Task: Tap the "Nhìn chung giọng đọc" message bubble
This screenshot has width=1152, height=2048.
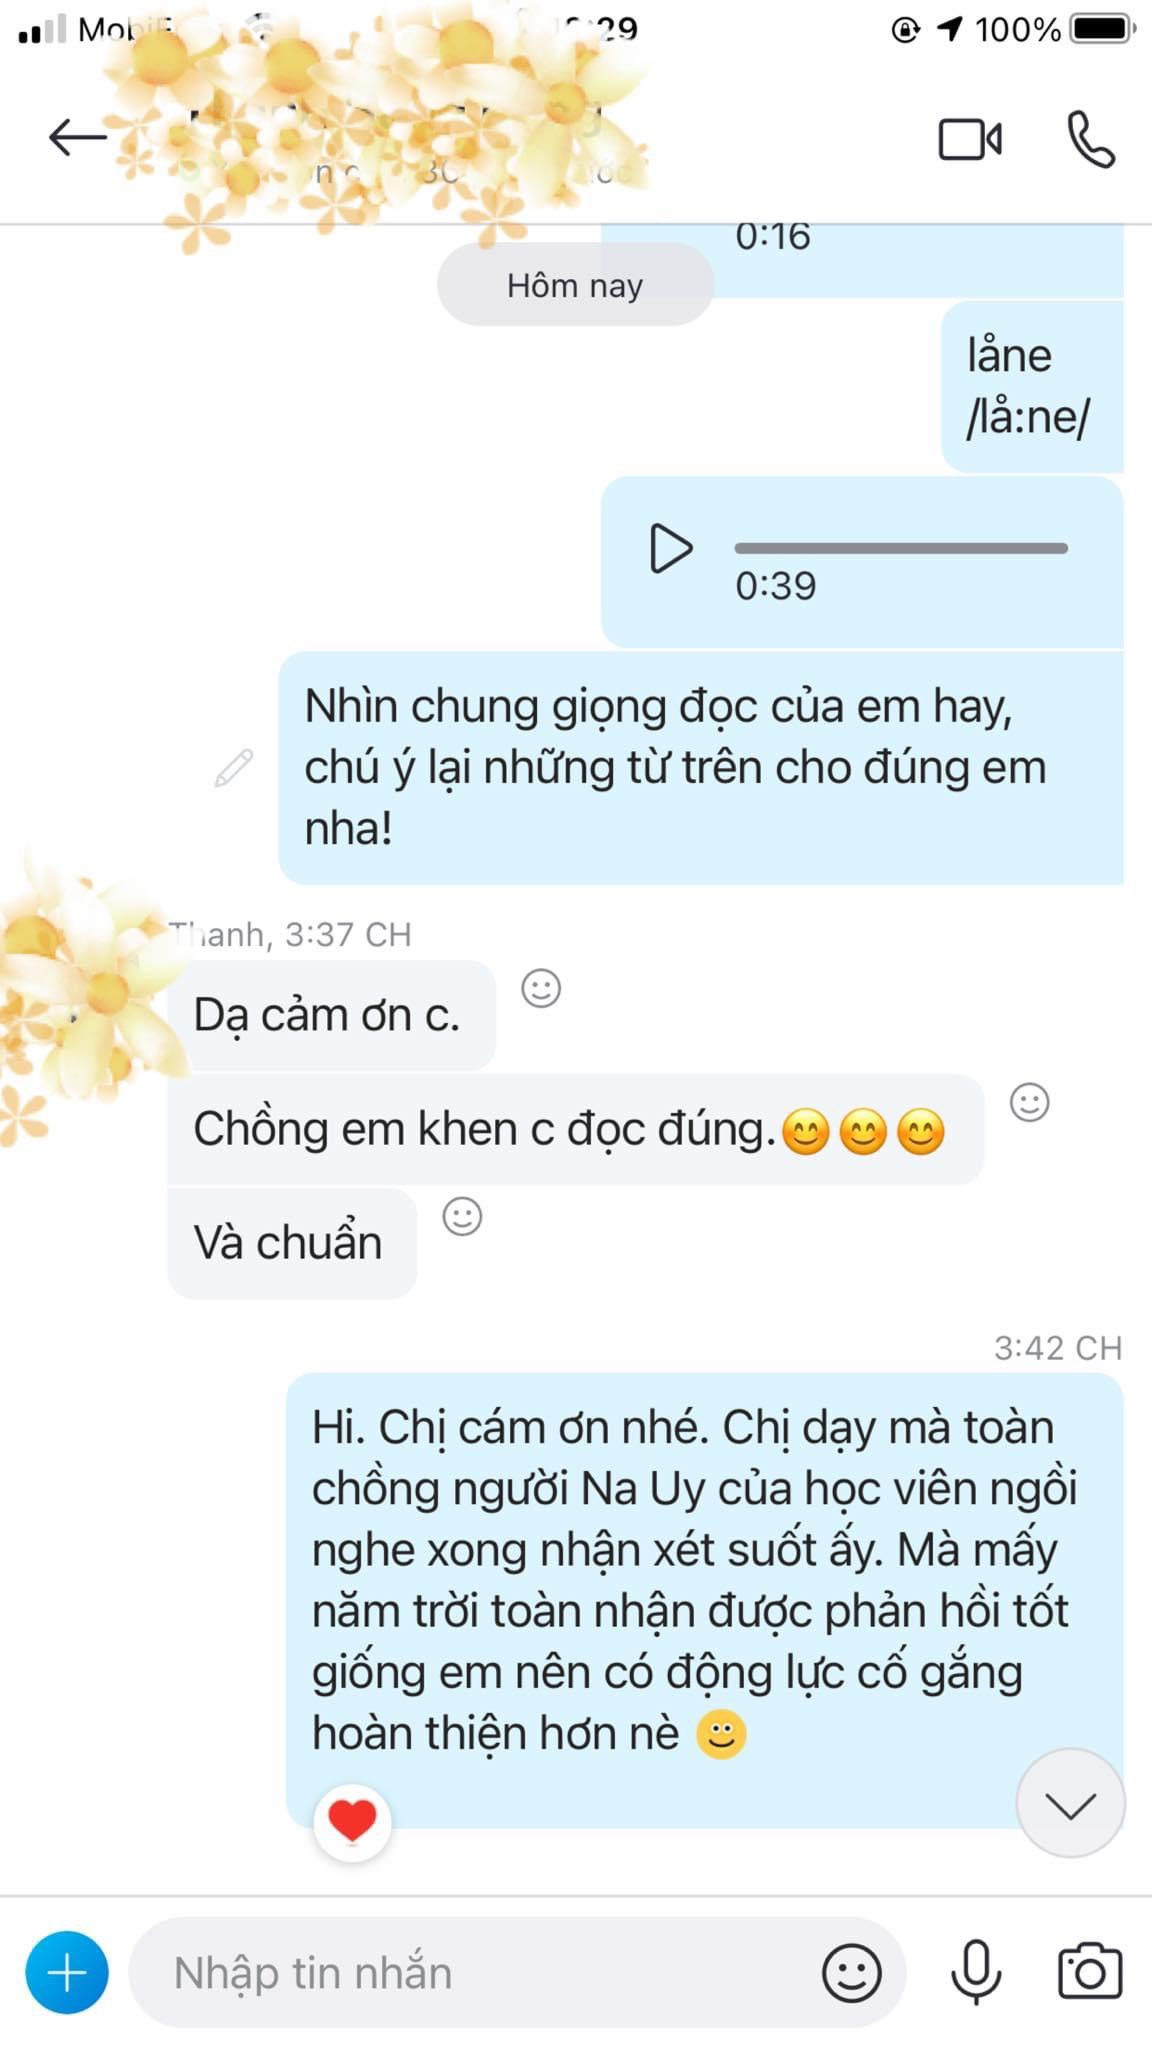Action: [x=701, y=767]
